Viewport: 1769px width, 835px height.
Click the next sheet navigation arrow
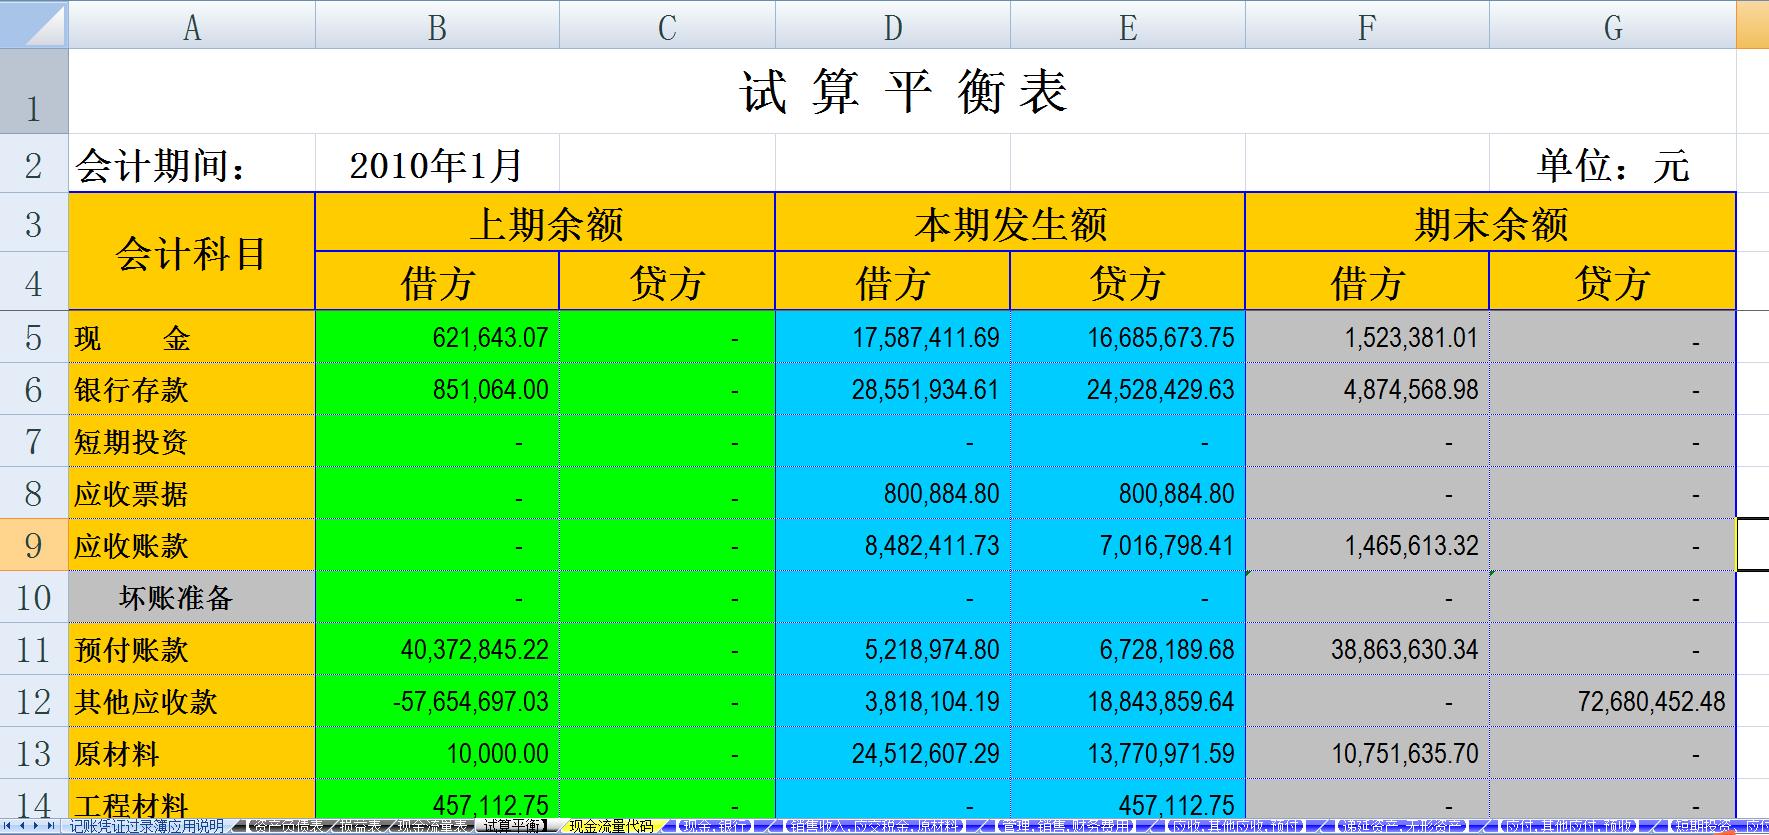click(x=38, y=826)
